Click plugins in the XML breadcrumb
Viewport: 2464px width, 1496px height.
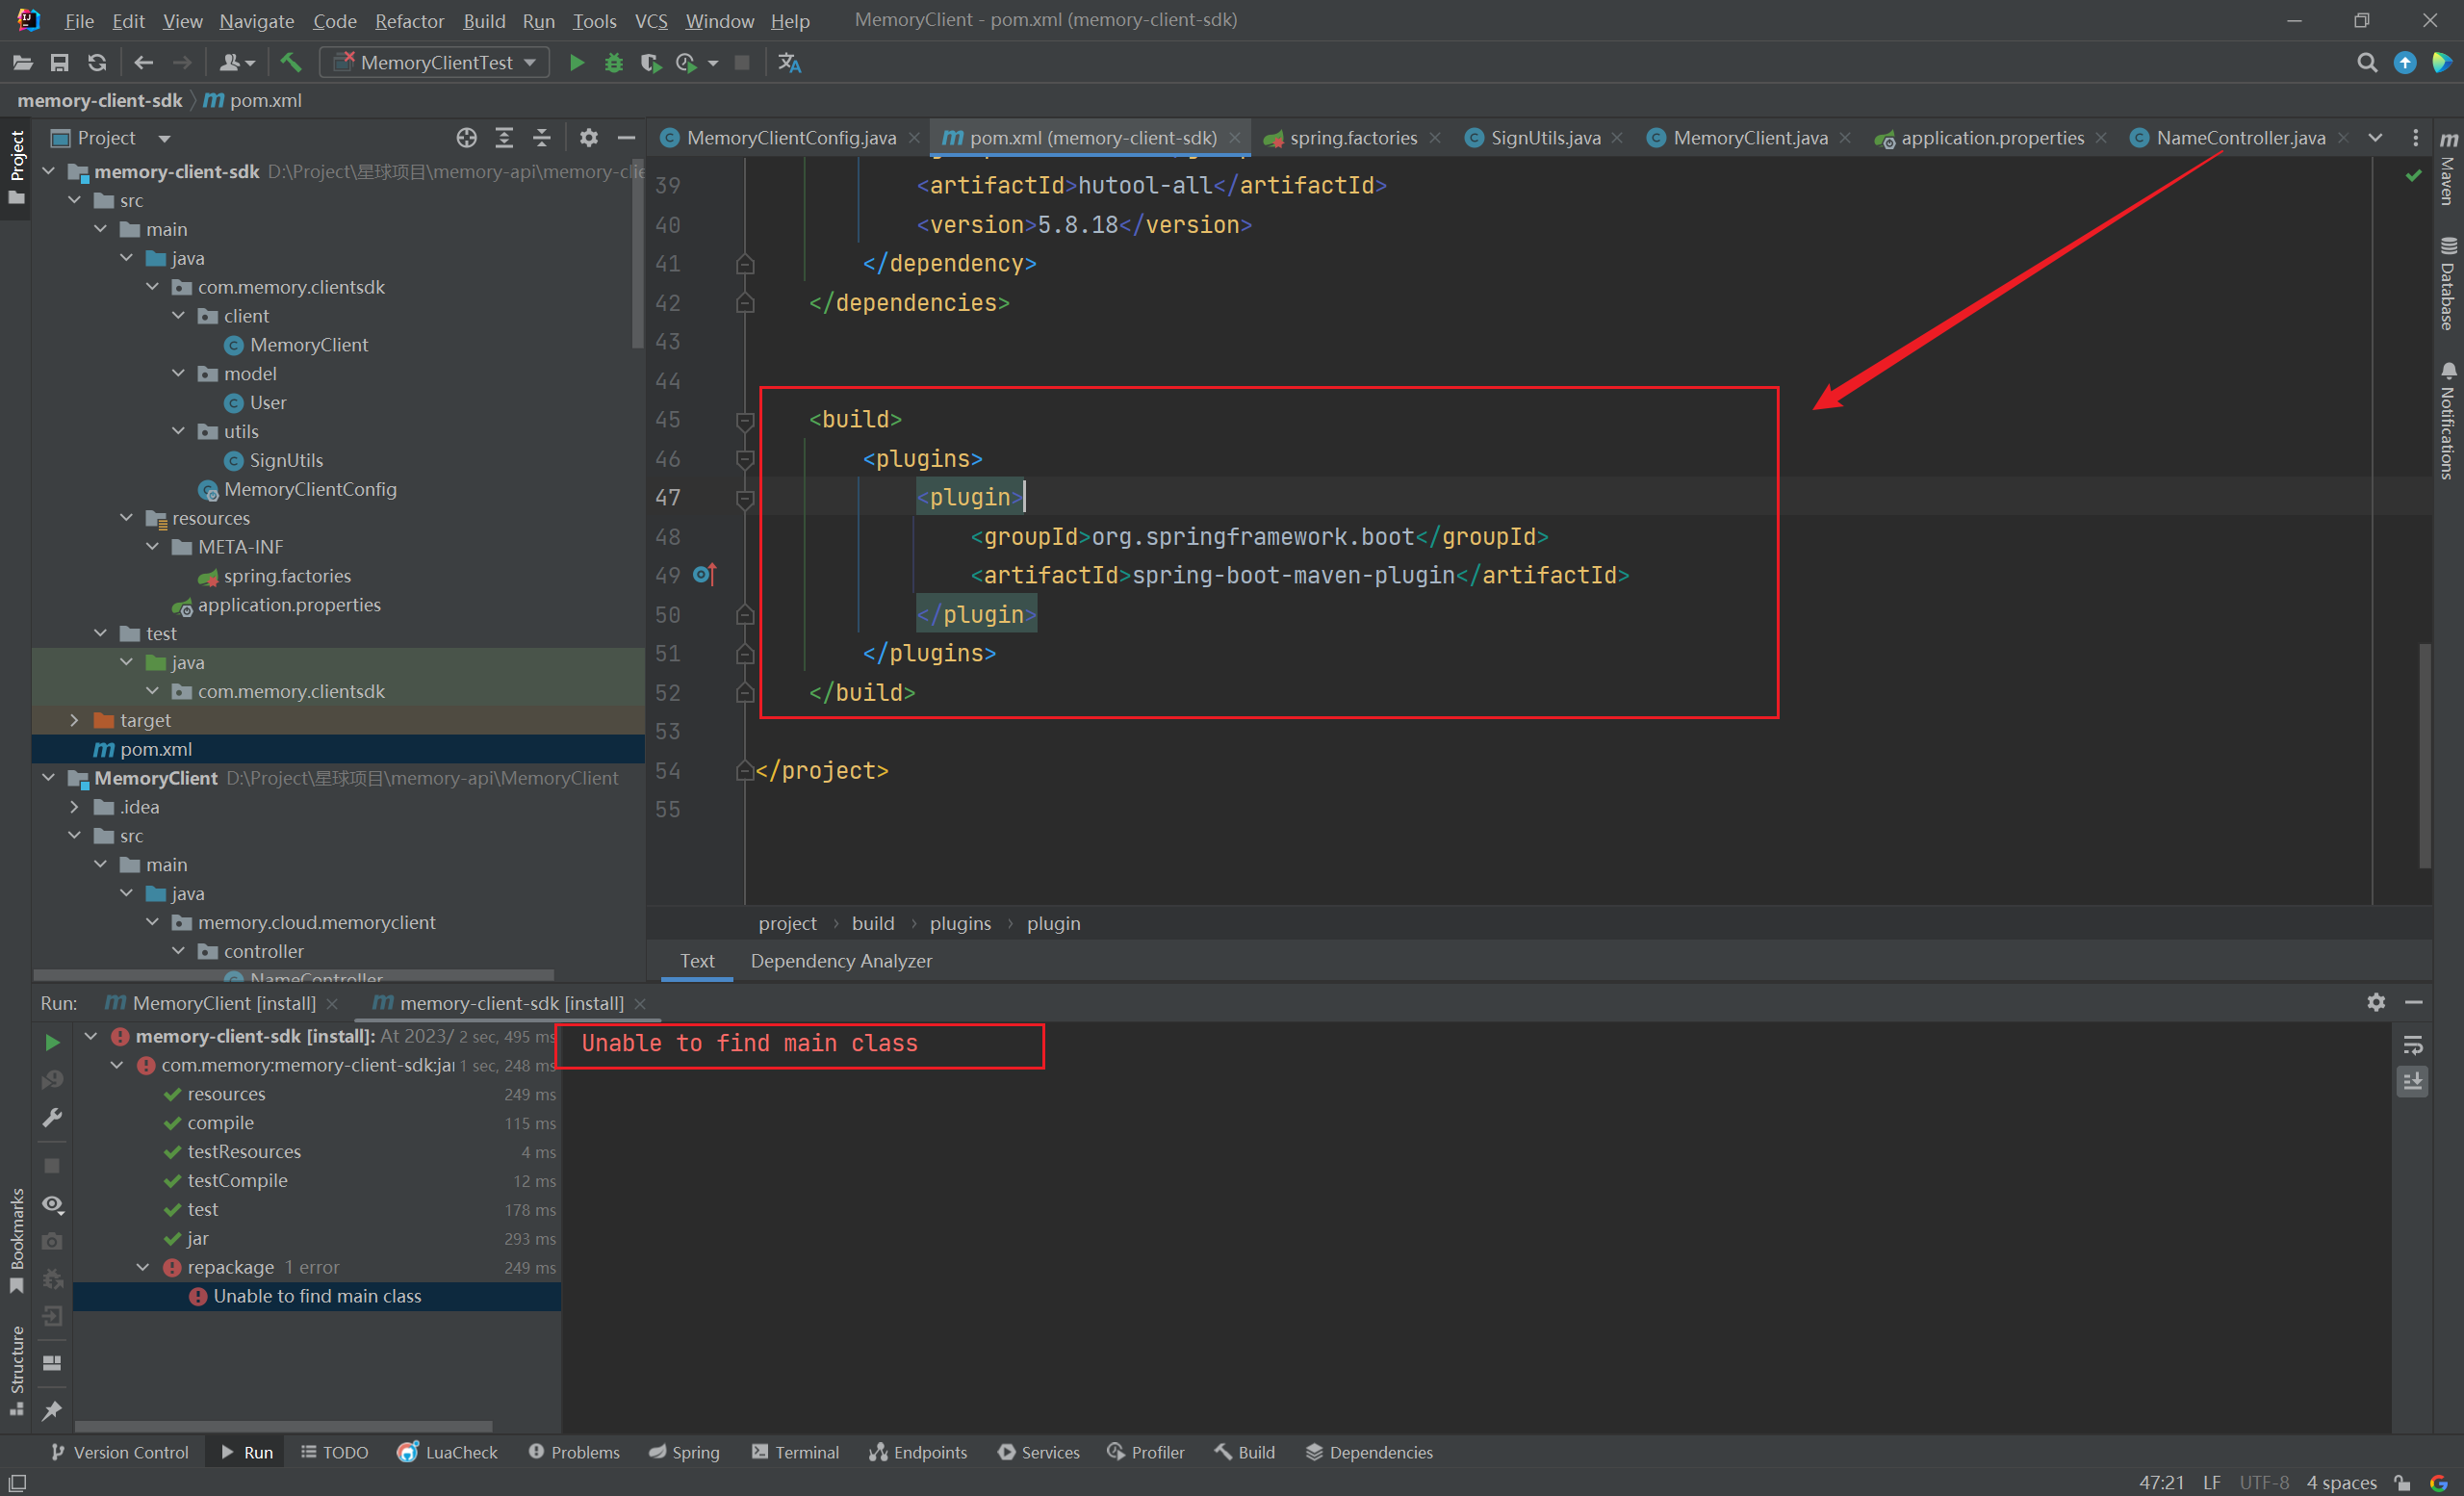tap(960, 923)
